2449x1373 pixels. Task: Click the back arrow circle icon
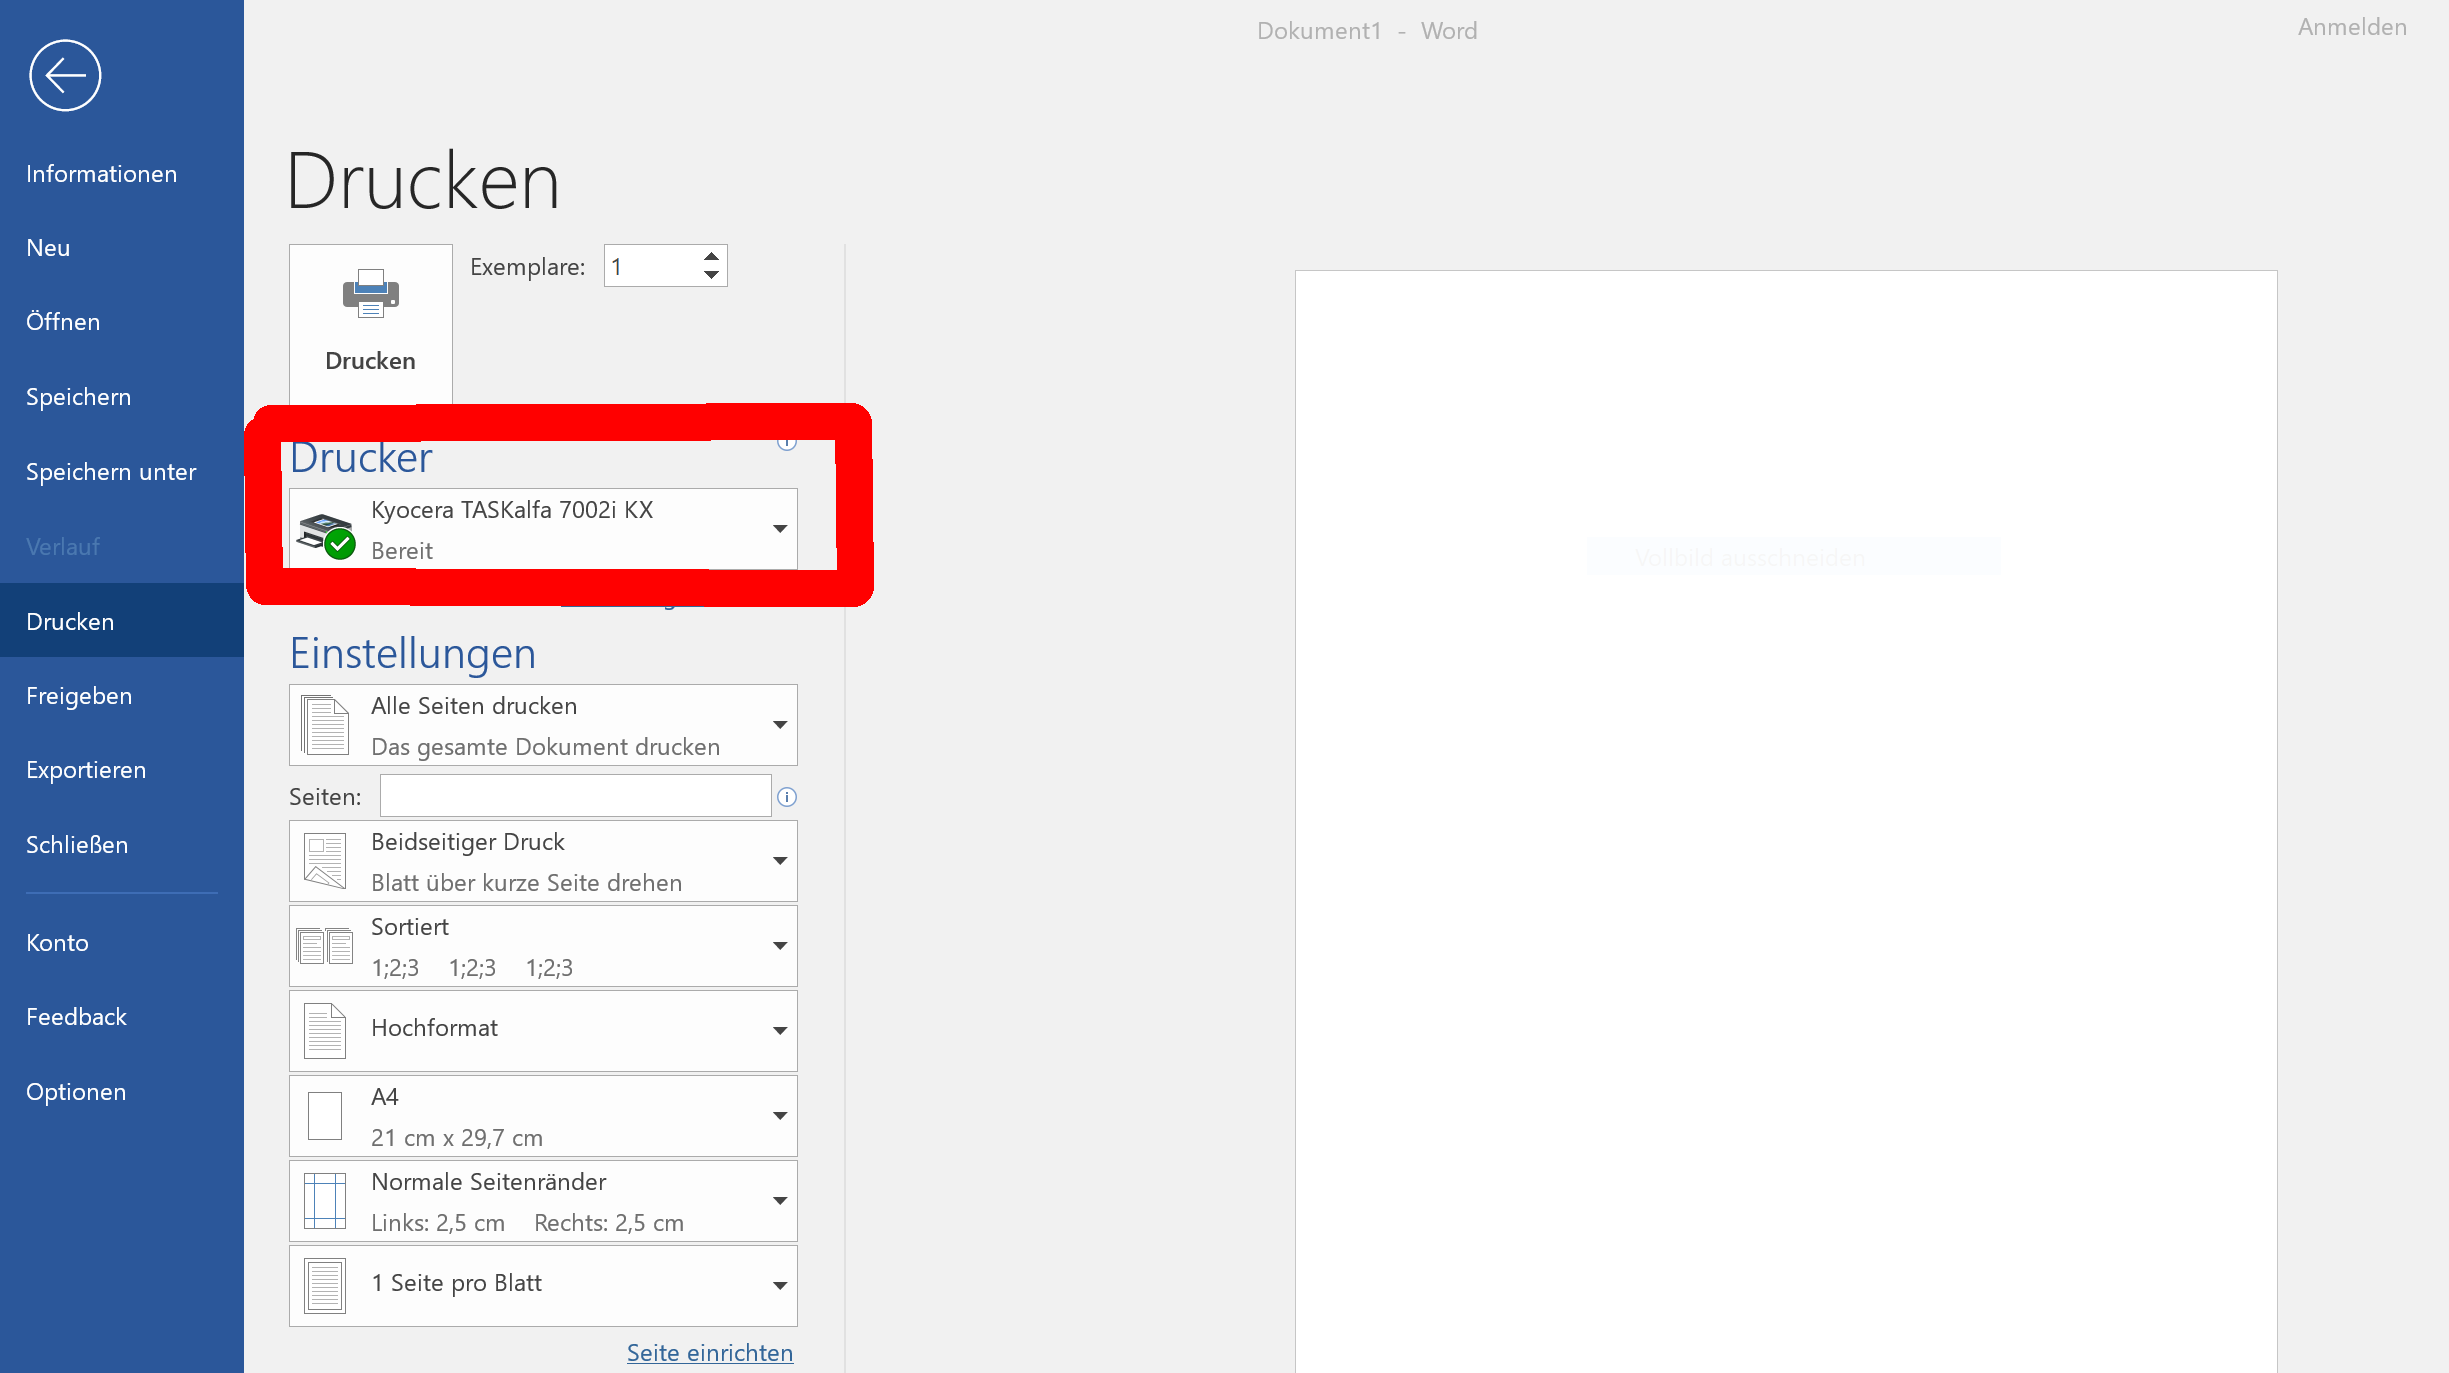tap(65, 75)
